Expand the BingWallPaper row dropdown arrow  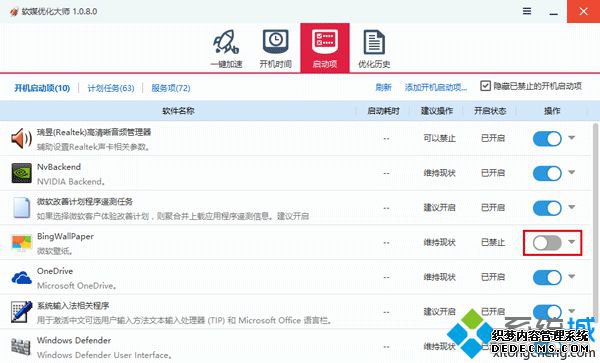572,242
